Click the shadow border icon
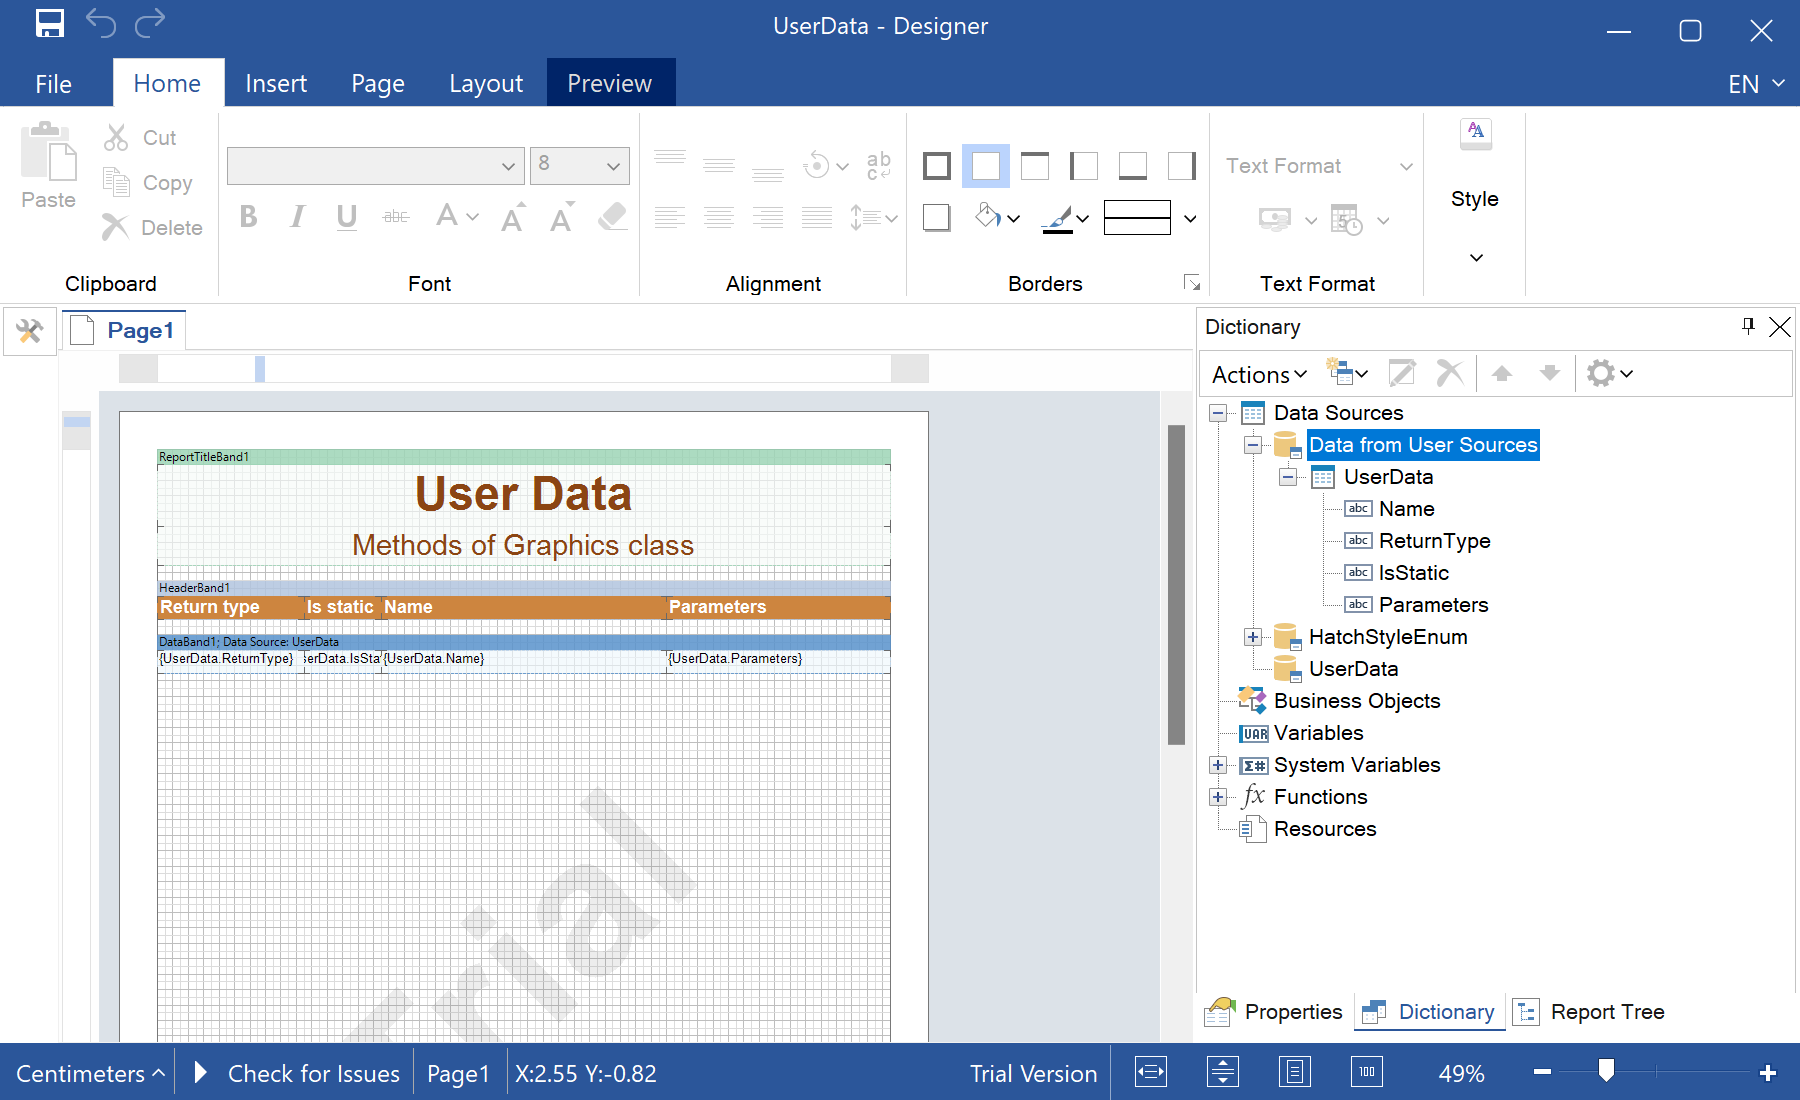The width and height of the screenshot is (1800, 1100). (937, 217)
